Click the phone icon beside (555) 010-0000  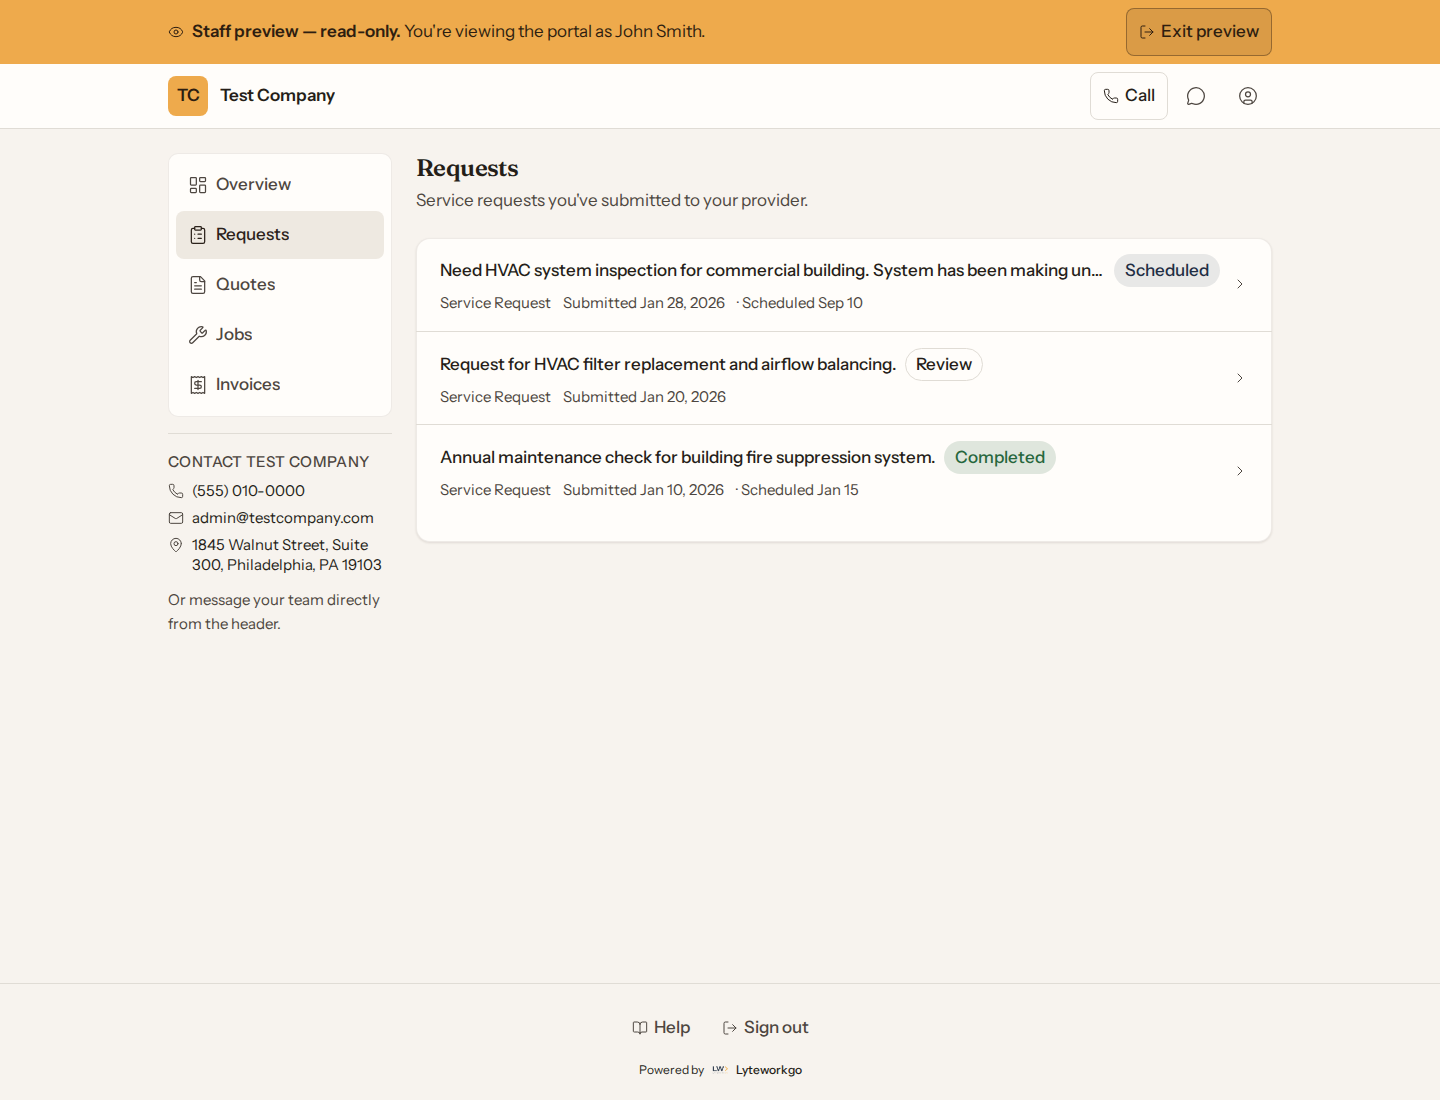(x=176, y=491)
